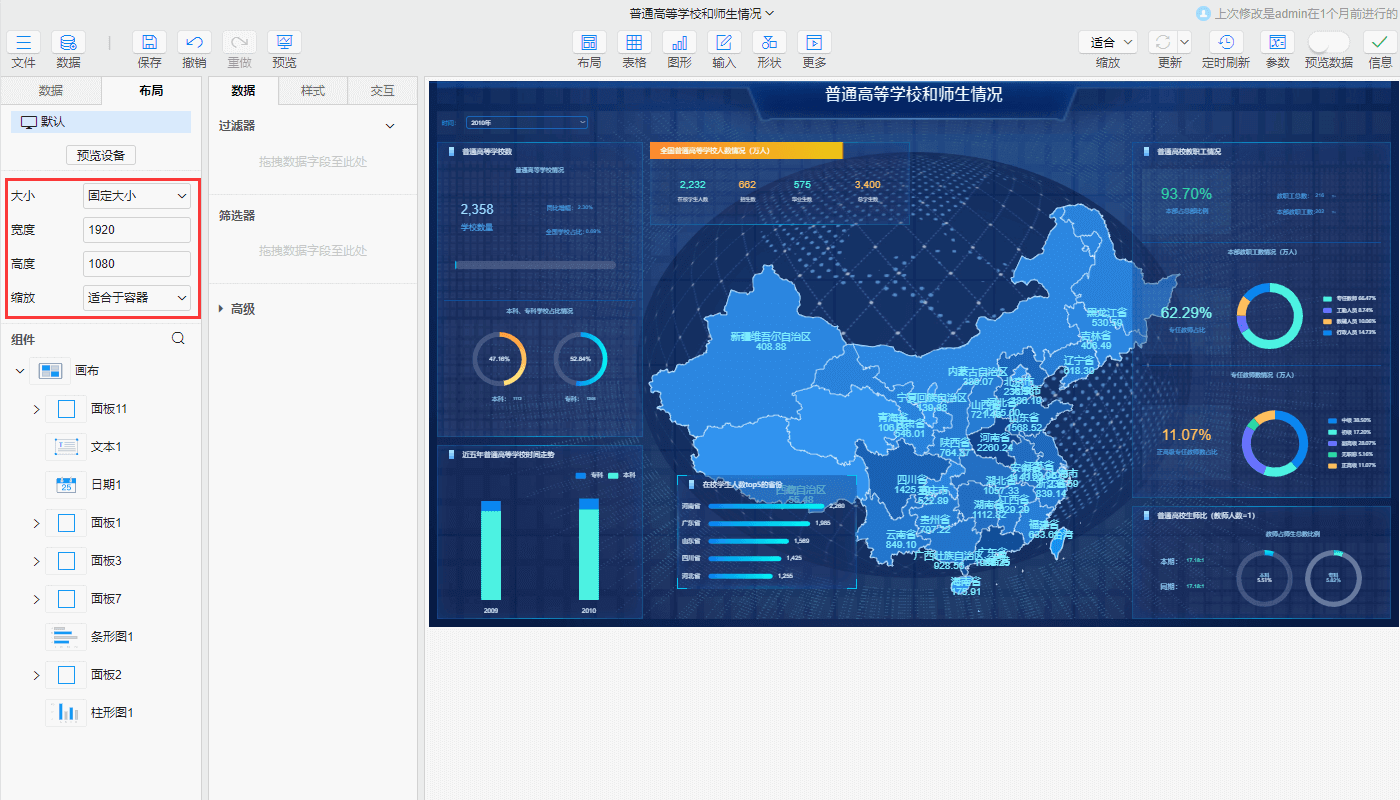1400x800 pixels.
Task: Switch to the Style (样式) tab
Action: tap(313, 91)
